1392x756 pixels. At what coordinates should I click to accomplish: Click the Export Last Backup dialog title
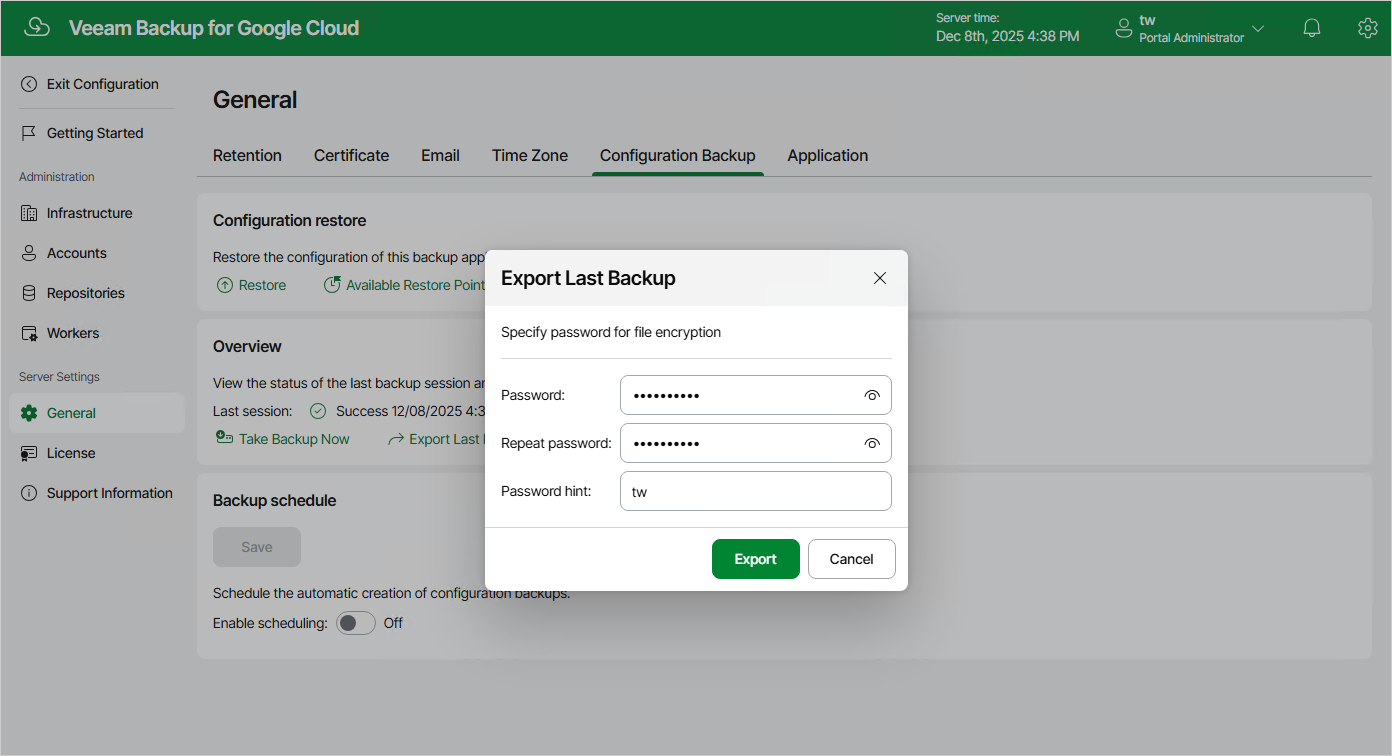tap(588, 278)
